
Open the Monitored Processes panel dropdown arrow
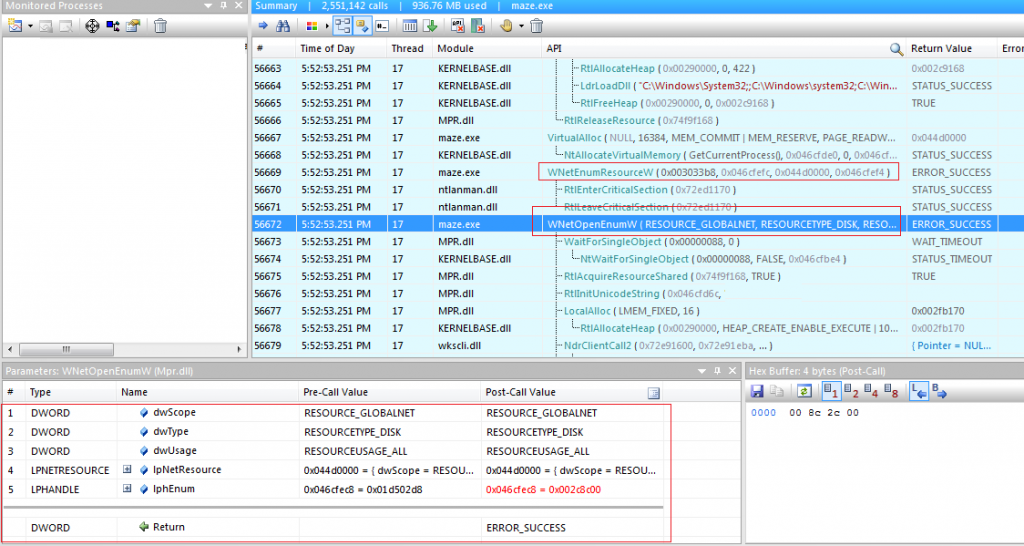tap(28, 26)
